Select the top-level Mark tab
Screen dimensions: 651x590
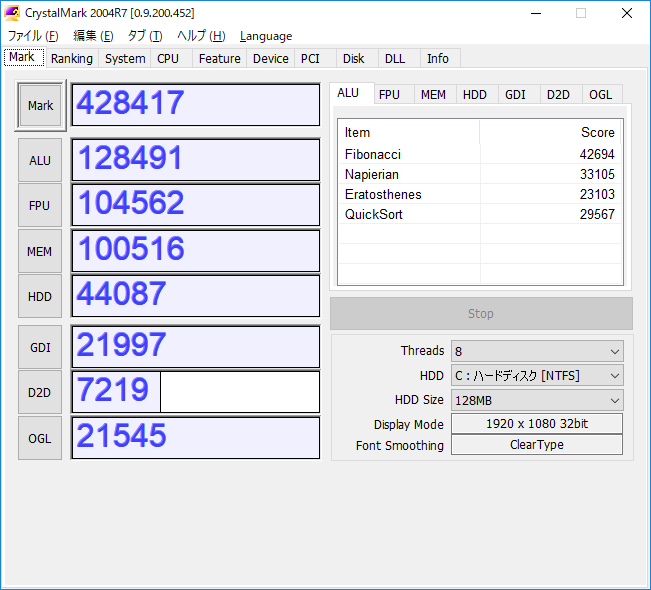pos(24,57)
